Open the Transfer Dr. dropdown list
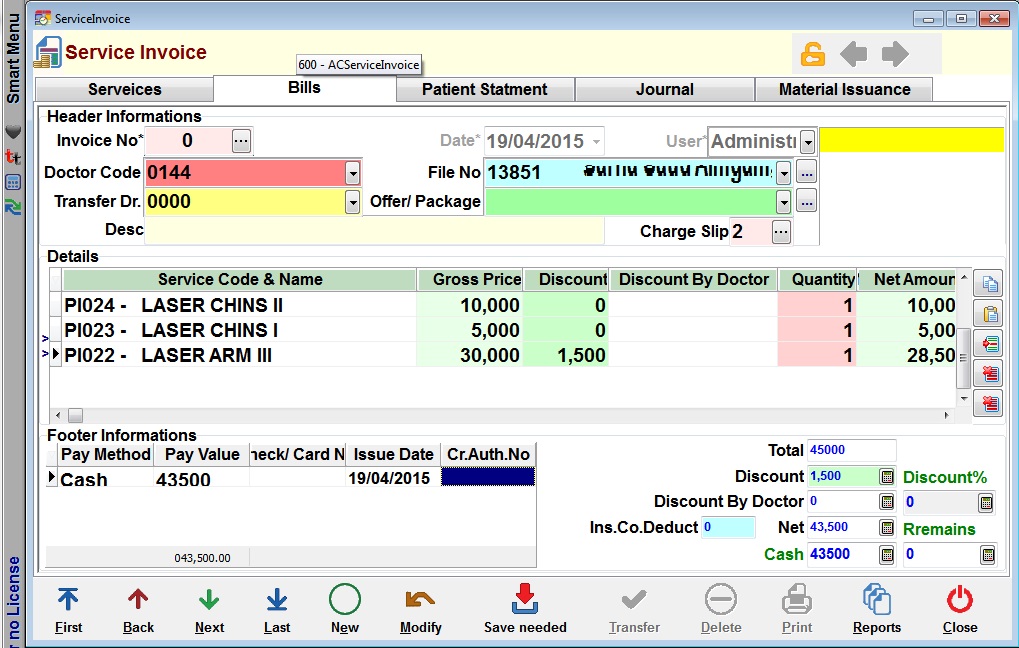The height and width of the screenshot is (648, 1019). [x=352, y=202]
